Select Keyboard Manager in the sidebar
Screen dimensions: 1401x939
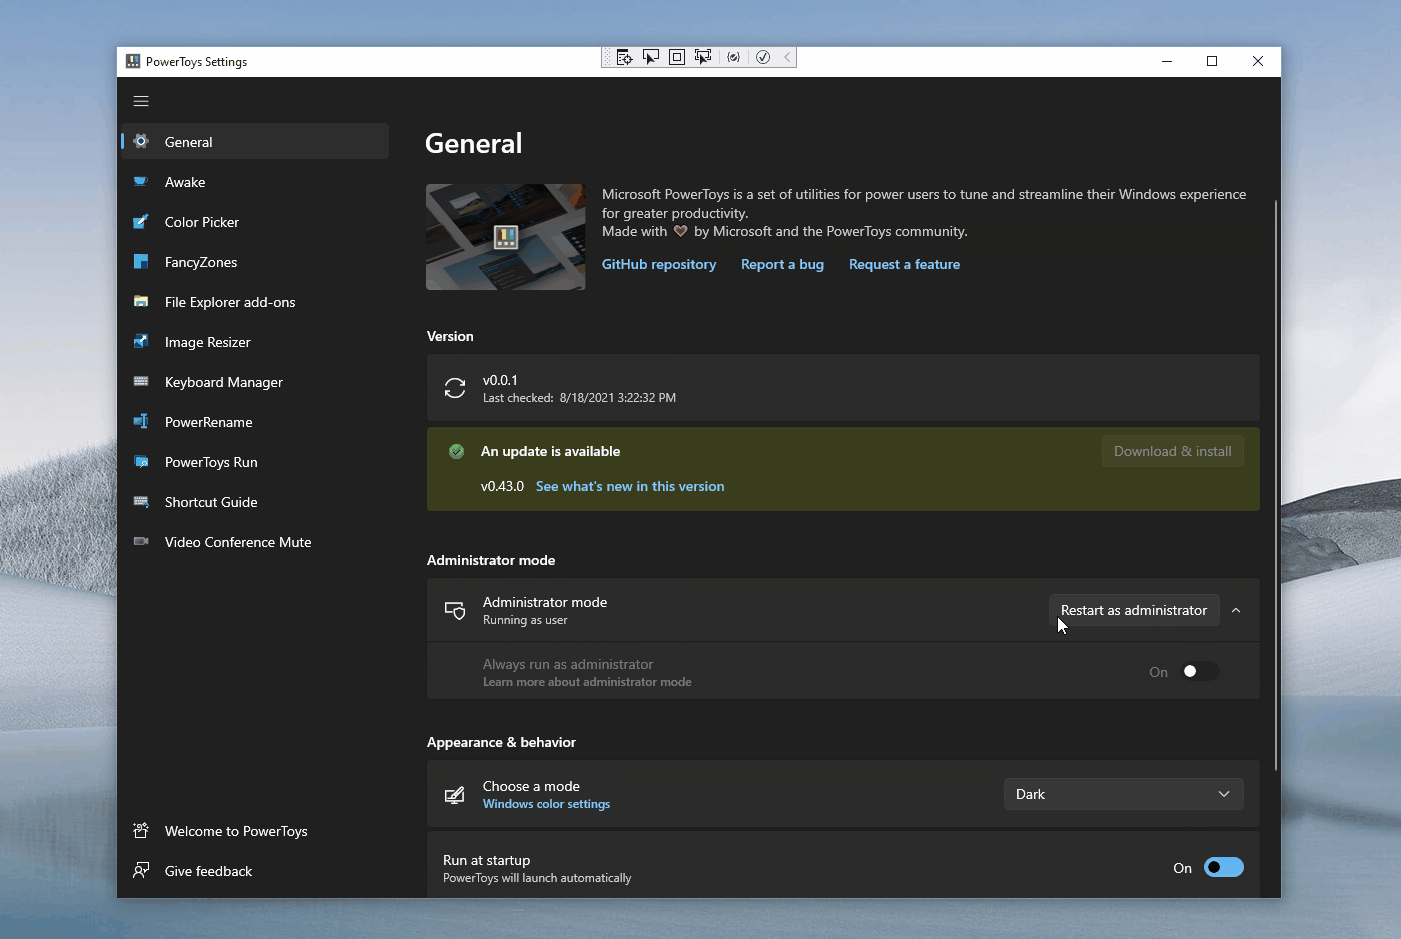pos(255,382)
